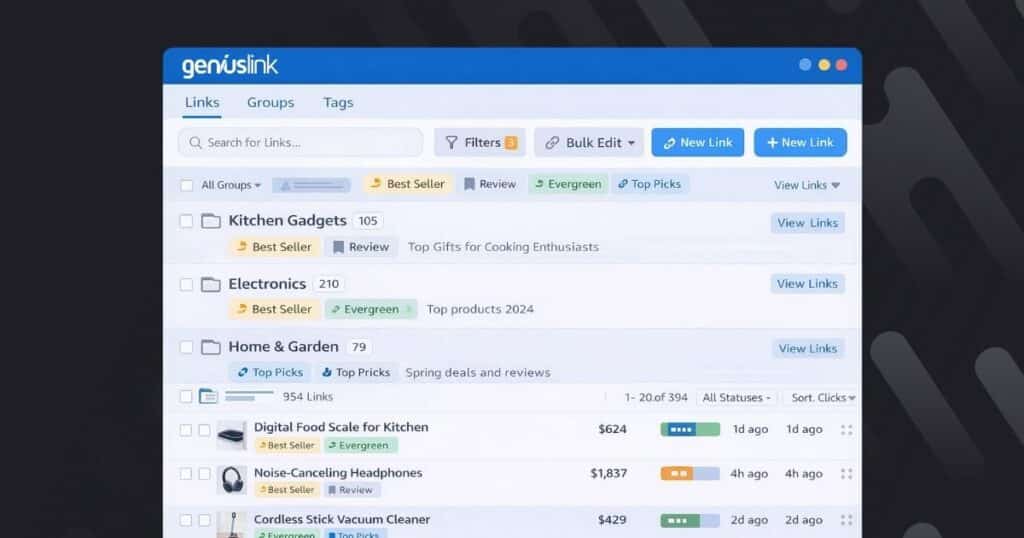Click the list icon beside 954 Links
The image size is (1024, 538).
click(x=208, y=397)
